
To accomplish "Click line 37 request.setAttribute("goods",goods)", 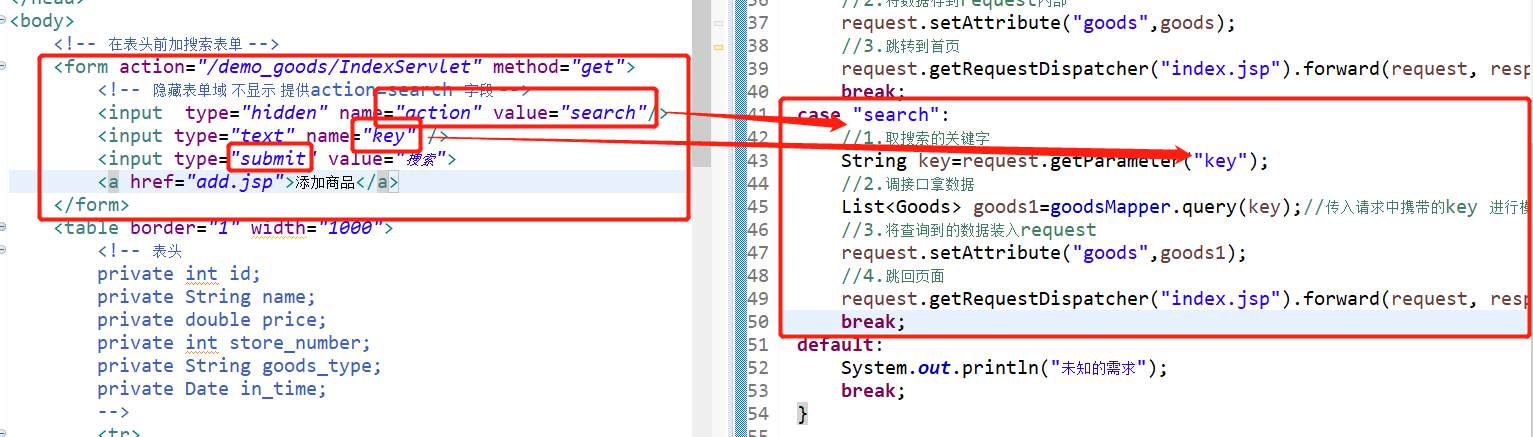I will (x=1039, y=23).
